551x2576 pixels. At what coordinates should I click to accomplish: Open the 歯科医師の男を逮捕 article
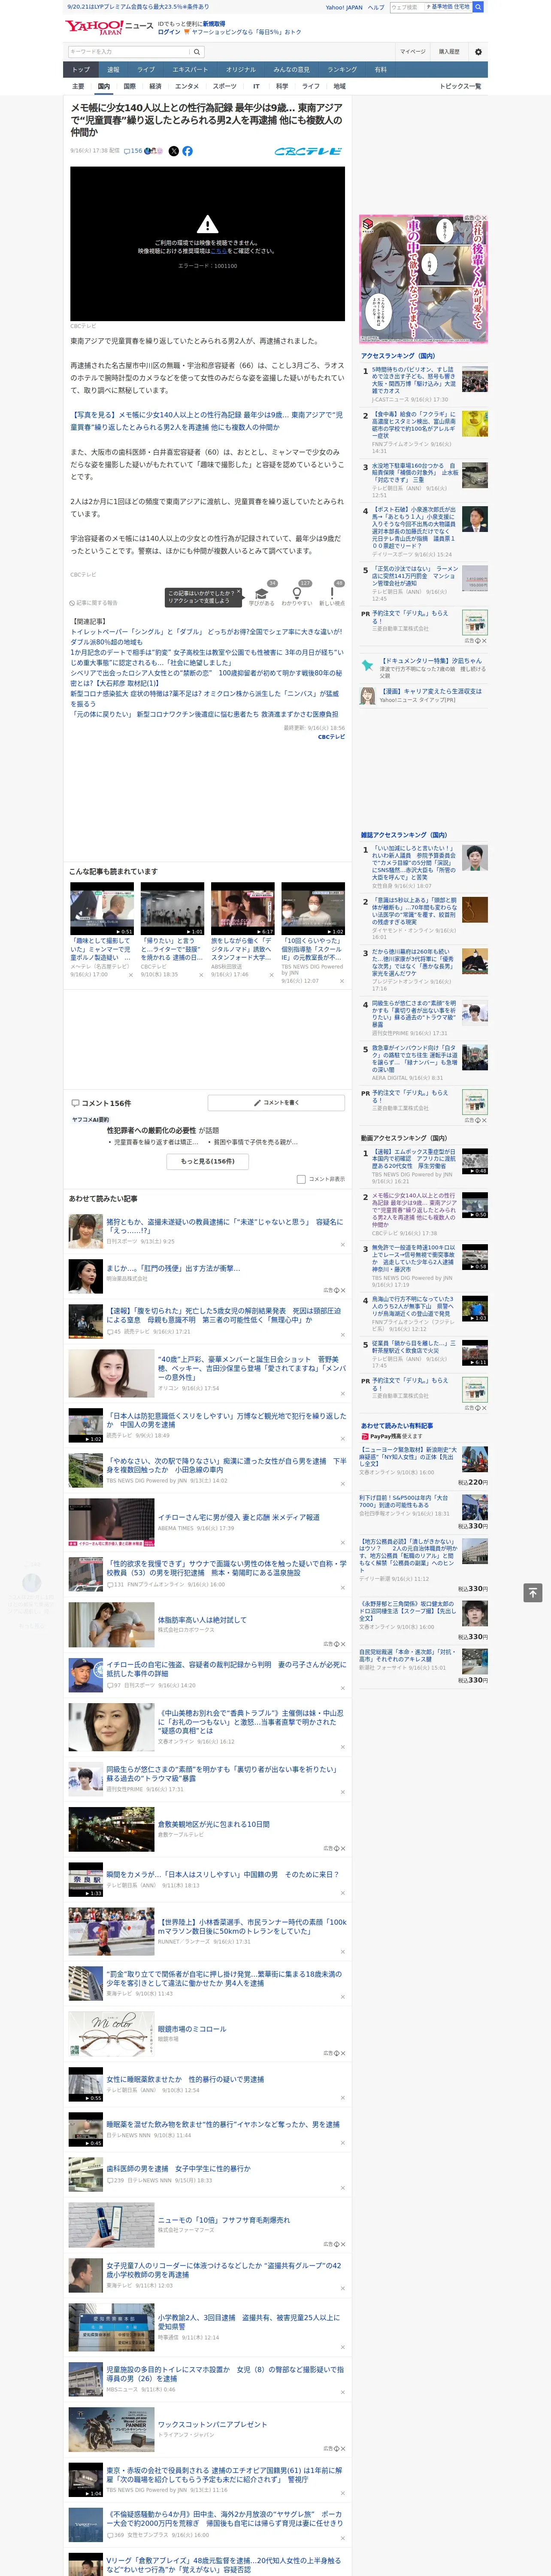coord(178,2168)
